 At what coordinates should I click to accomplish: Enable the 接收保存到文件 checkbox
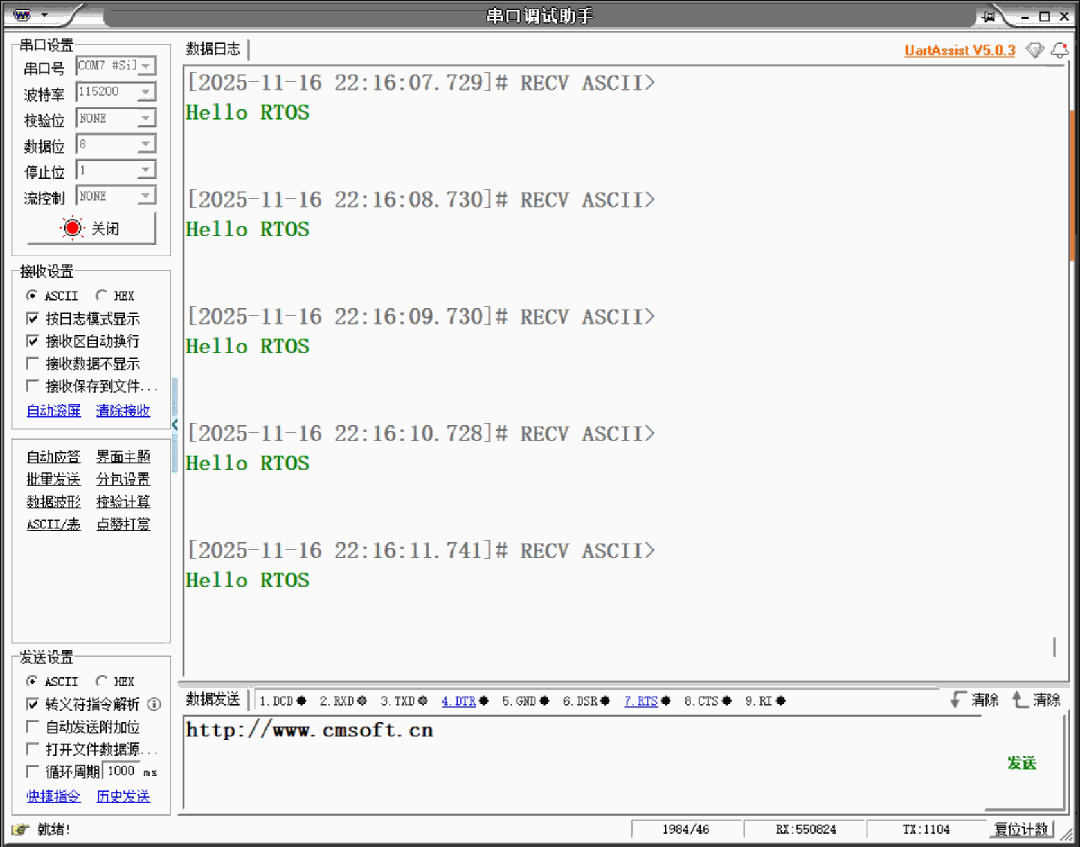32,386
